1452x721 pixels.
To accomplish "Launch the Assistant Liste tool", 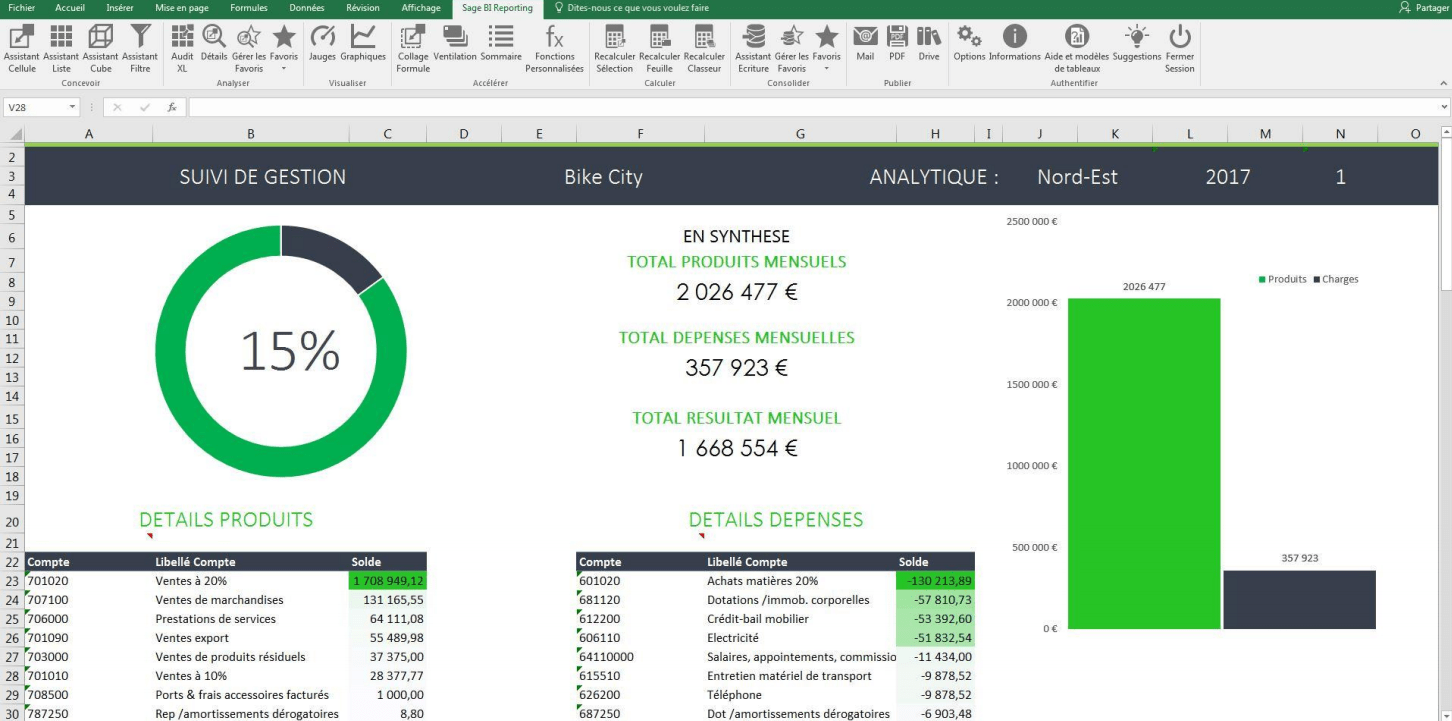I will (x=61, y=48).
